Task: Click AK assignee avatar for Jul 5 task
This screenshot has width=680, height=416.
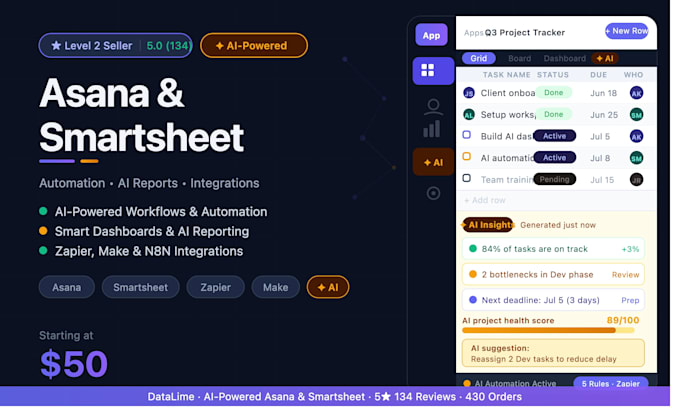Action: 636,136
